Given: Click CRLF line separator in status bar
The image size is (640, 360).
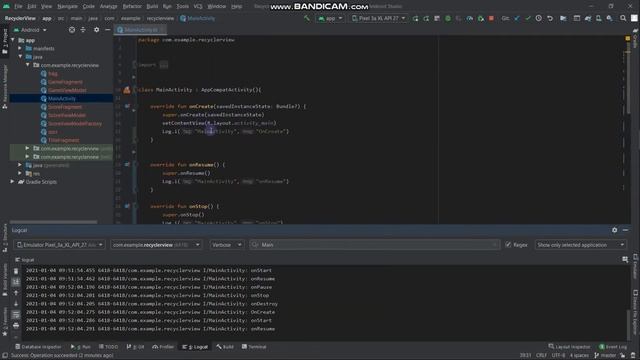Looking at the screenshot, I should click(541, 356).
